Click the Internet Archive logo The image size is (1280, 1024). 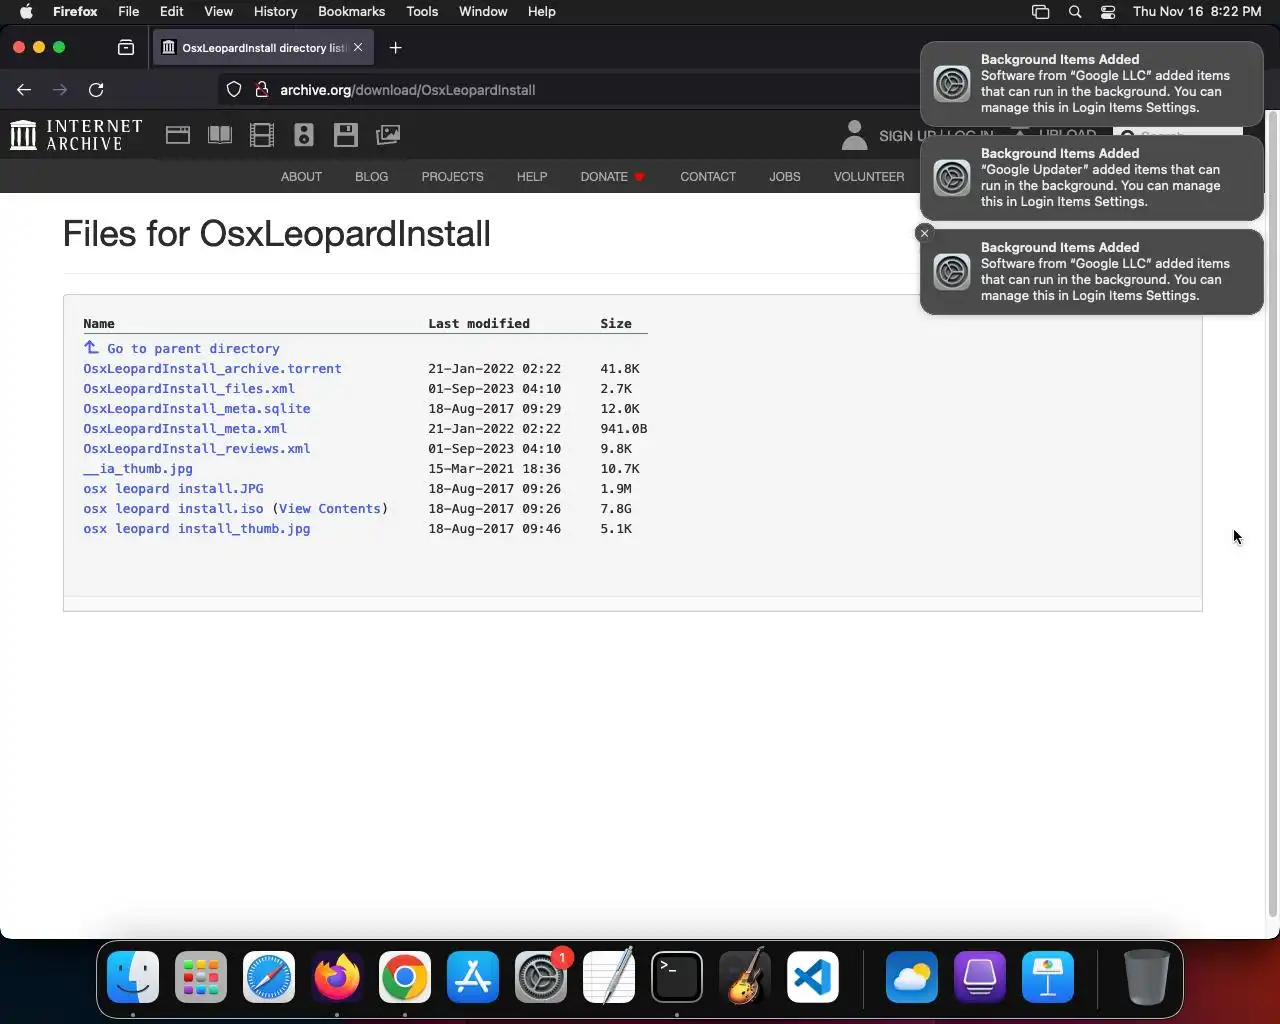tap(76, 135)
